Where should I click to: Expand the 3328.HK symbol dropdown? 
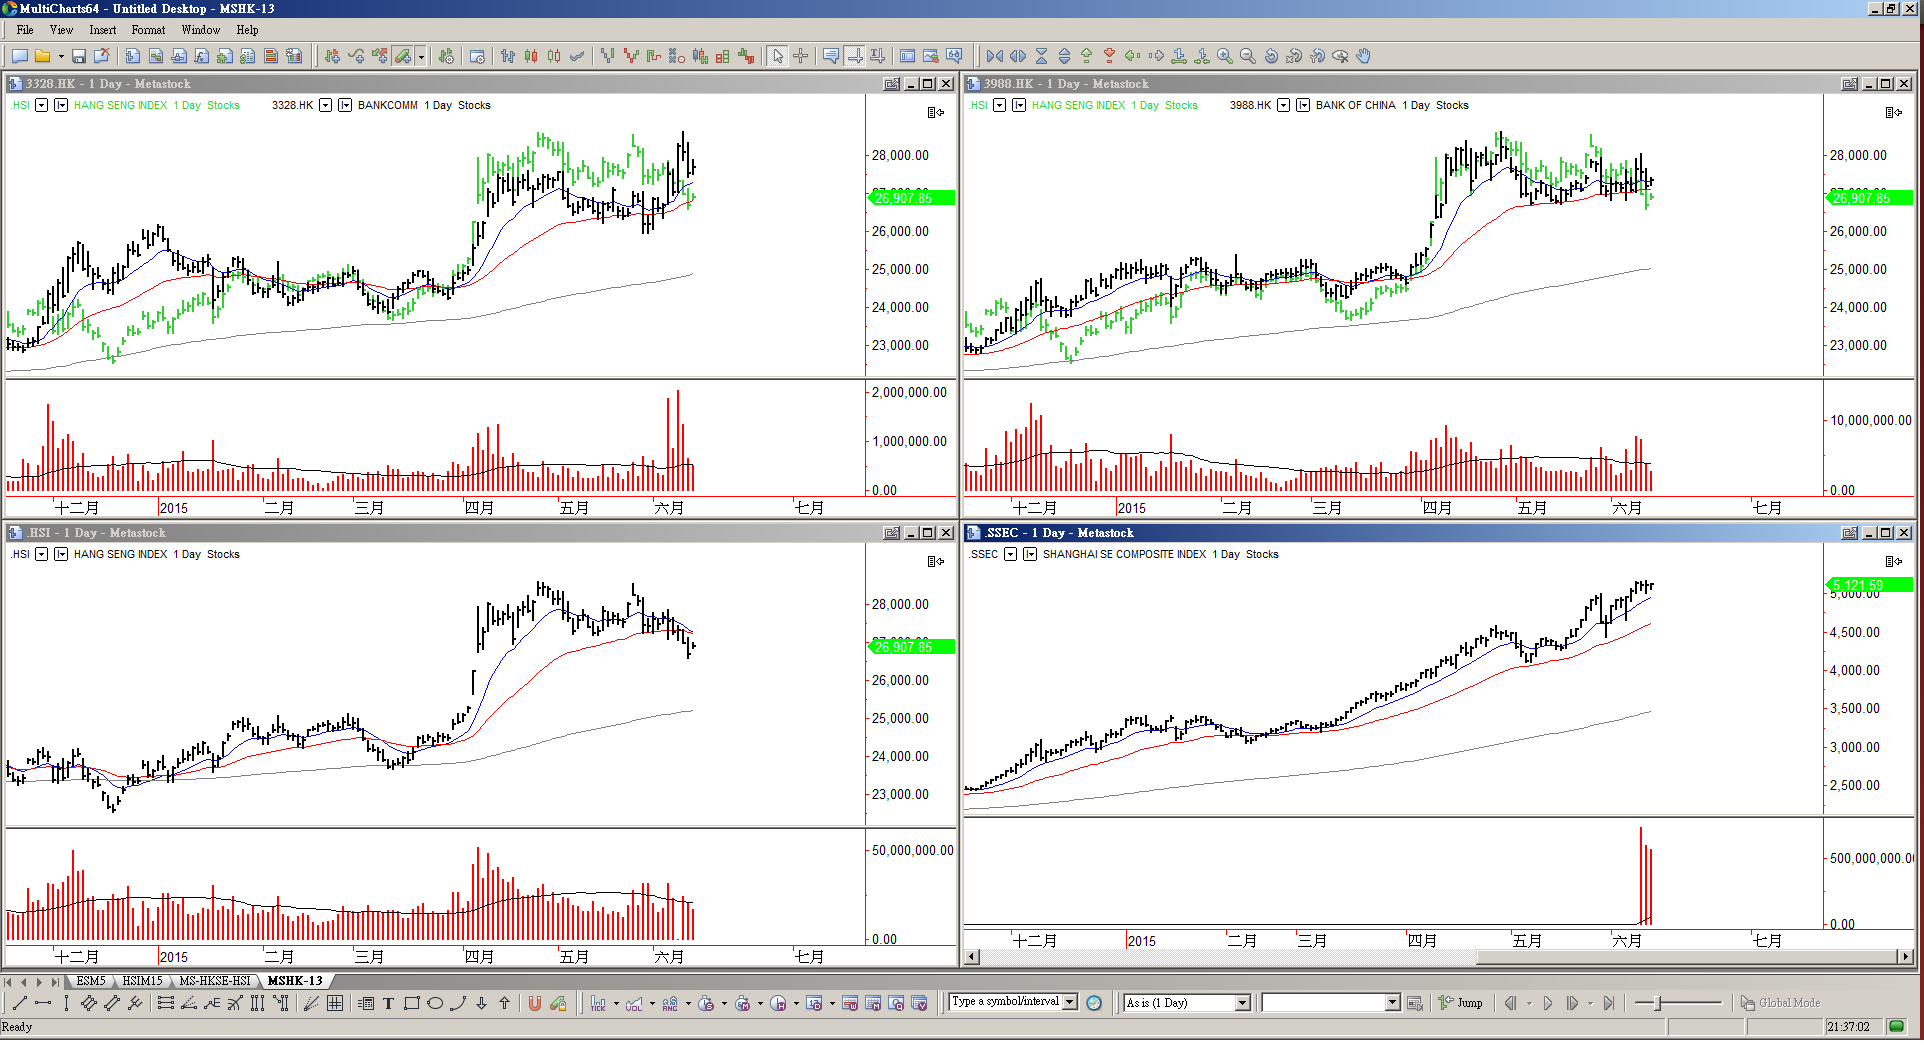[x=325, y=105]
